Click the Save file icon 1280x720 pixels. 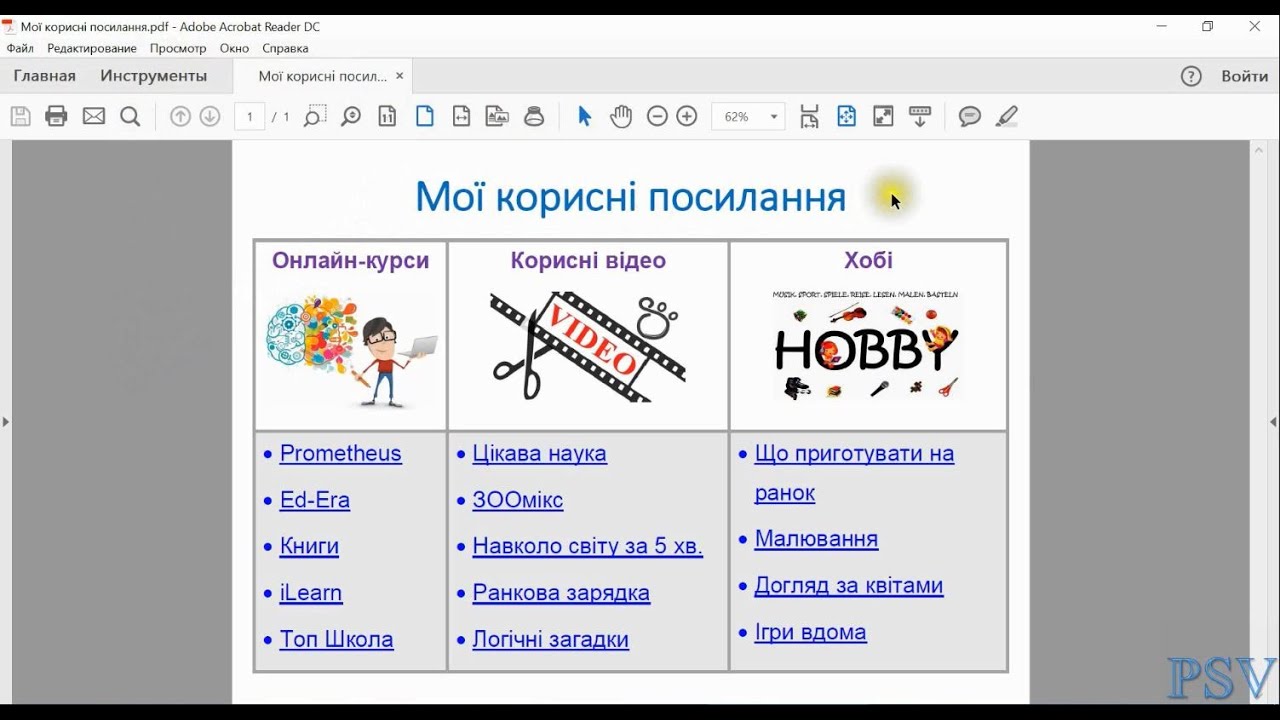coord(20,117)
